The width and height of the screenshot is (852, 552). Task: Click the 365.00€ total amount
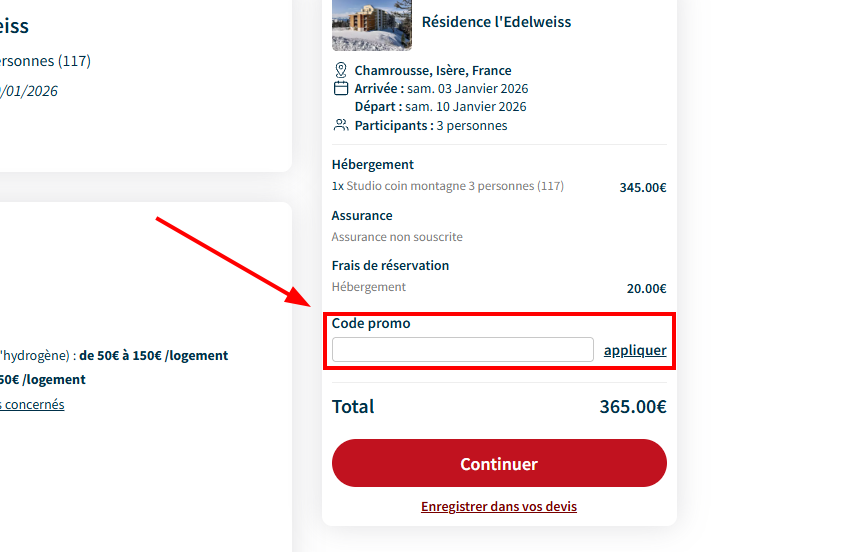[x=633, y=407]
